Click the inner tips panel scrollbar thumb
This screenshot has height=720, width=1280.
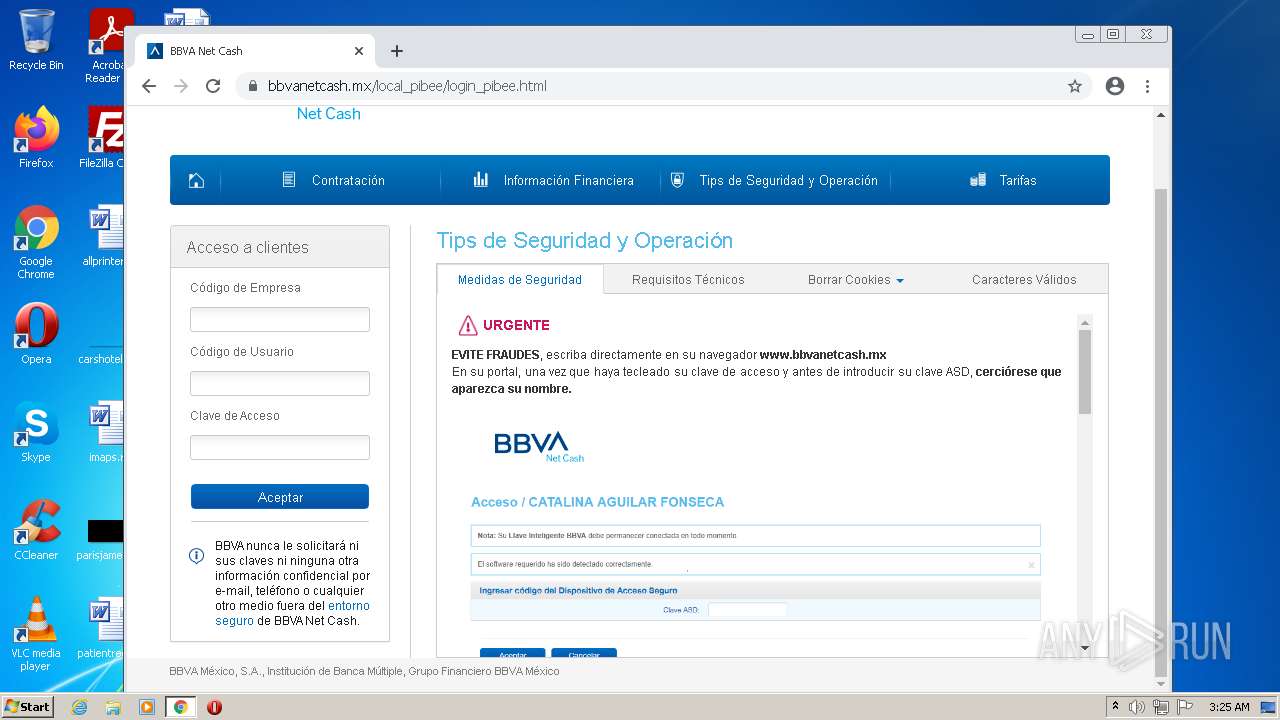[1085, 372]
